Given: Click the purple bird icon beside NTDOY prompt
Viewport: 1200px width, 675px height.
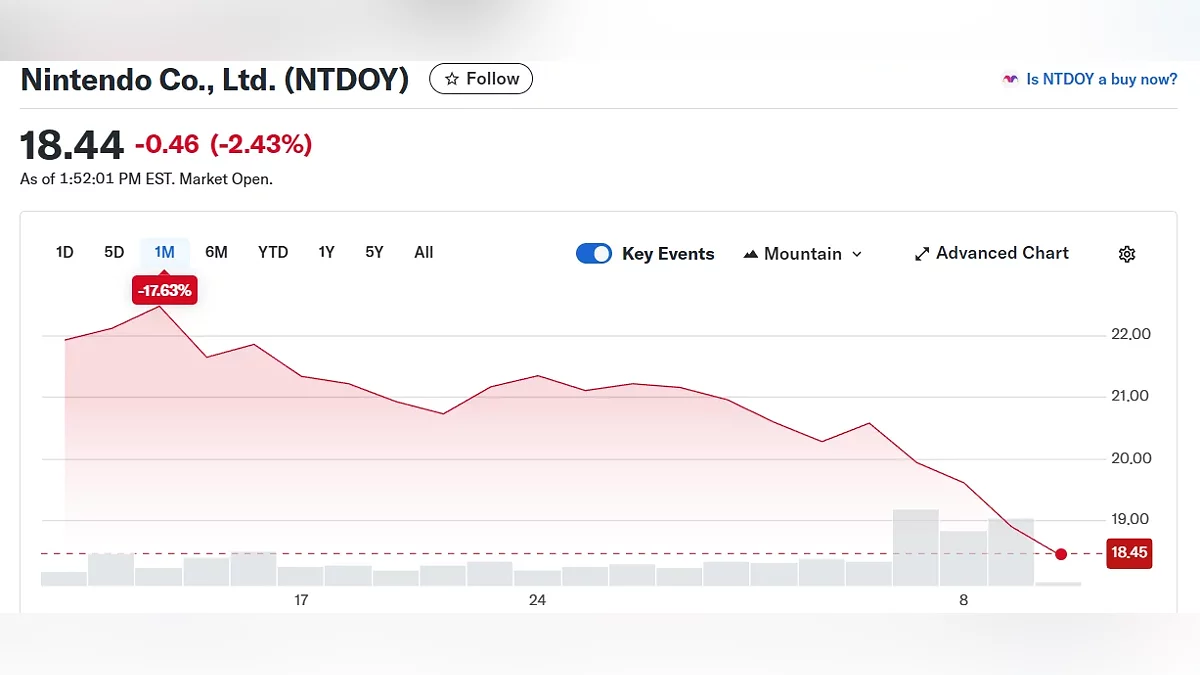Looking at the screenshot, I should 1010,79.
